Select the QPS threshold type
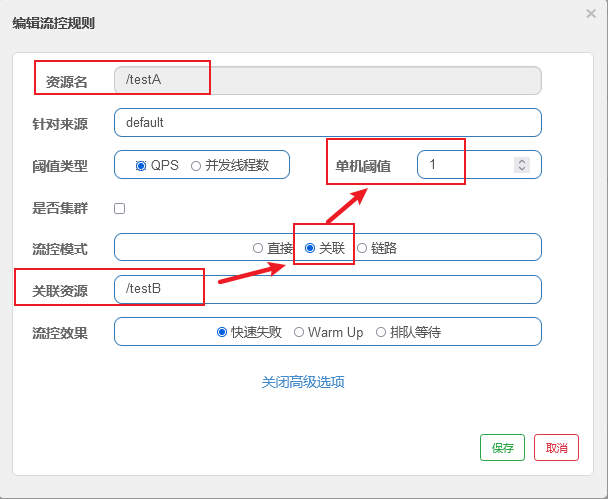 coord(141,165)
